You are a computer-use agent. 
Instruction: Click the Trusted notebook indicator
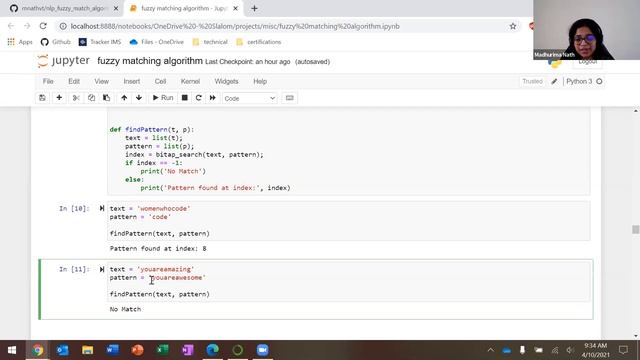[532, 81]
